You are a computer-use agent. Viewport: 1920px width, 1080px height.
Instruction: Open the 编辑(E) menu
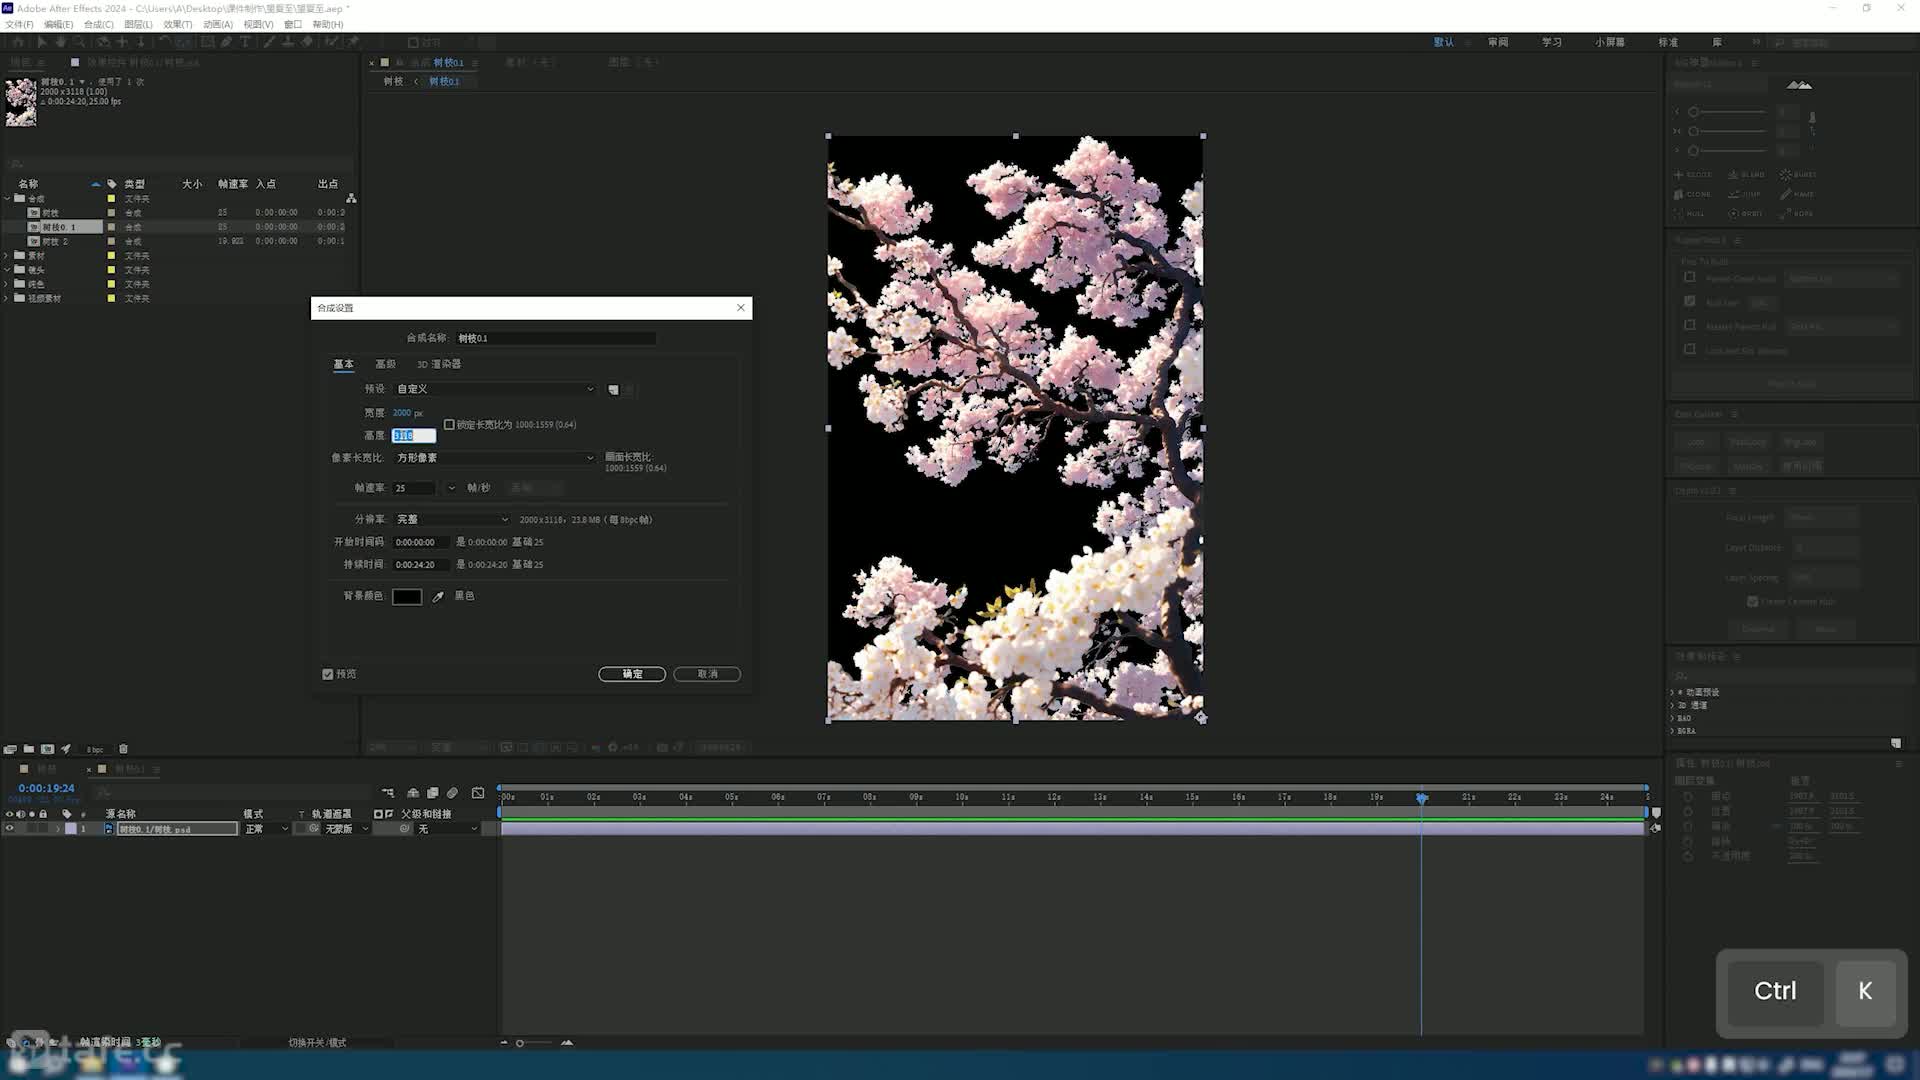pyautogui.click(x=59, y=24)
